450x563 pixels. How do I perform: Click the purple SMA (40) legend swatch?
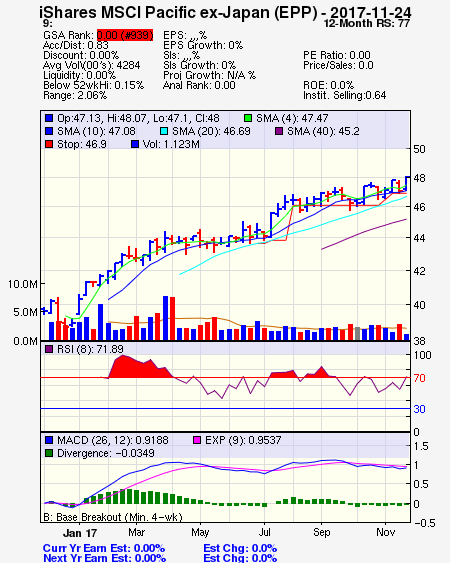pyautogui.click(x=279, y=131)
